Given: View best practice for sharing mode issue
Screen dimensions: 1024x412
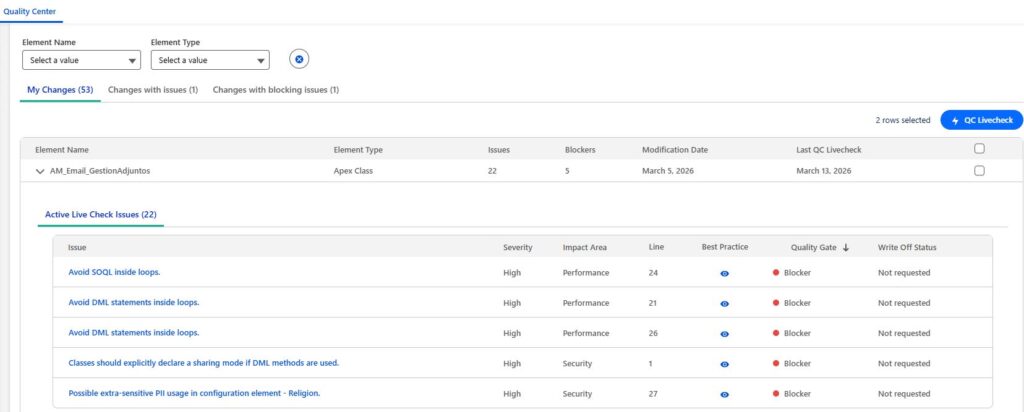Looking at the screenshot, I should pos(725,364).
